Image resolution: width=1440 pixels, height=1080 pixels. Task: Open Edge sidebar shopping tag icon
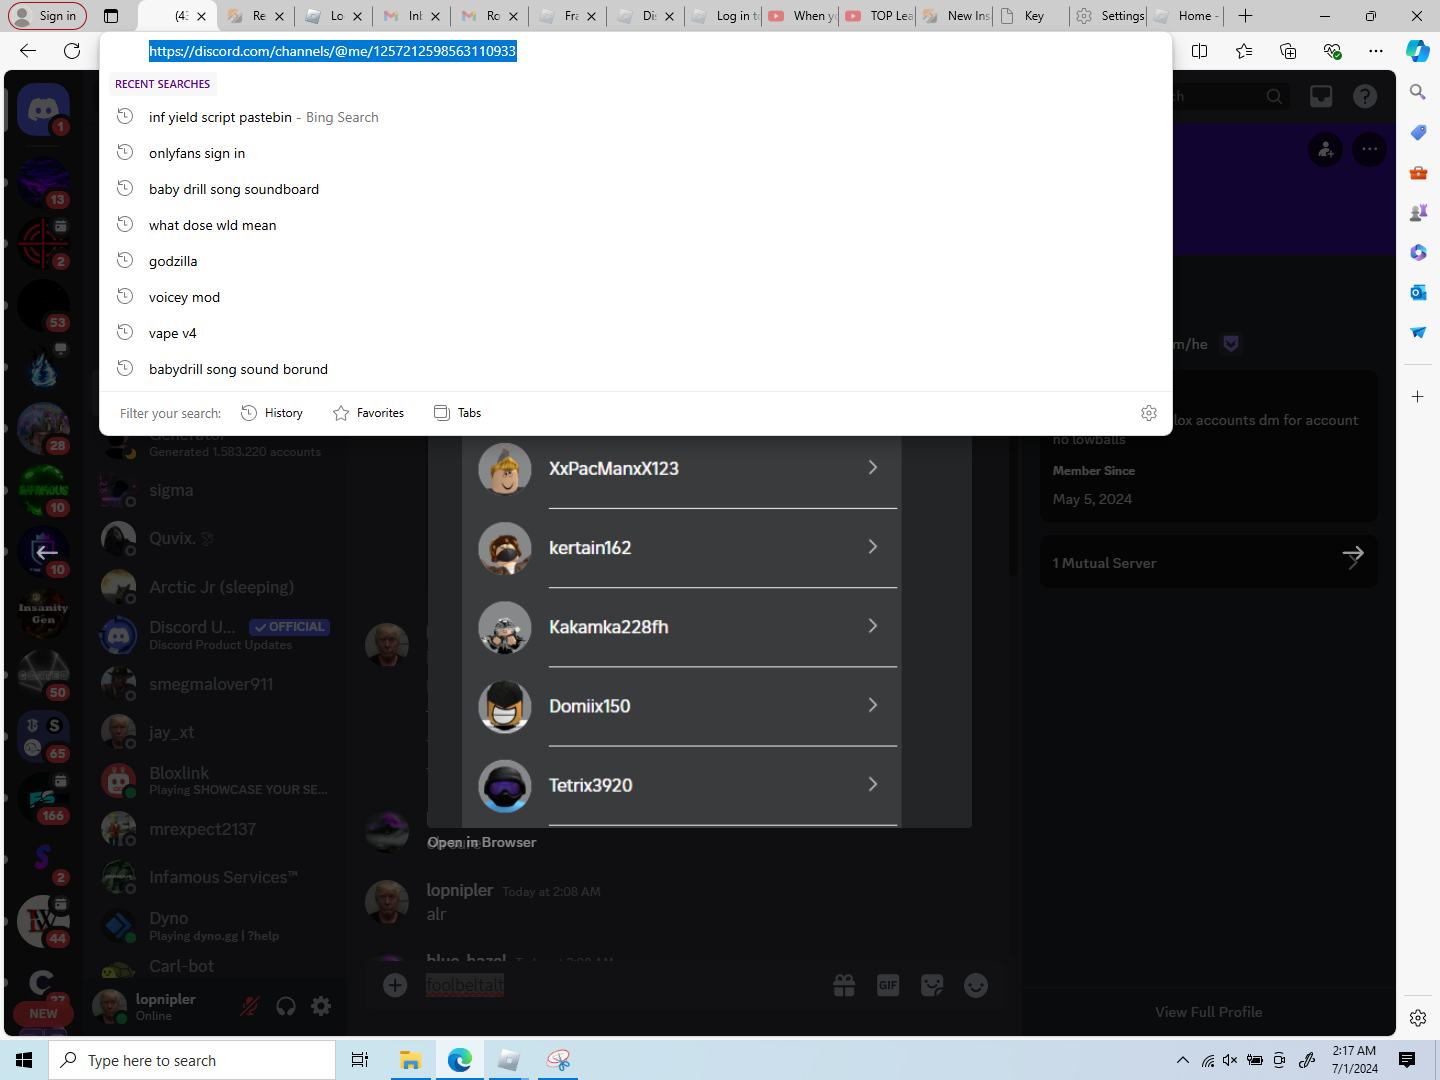(x=1418, y=132)
